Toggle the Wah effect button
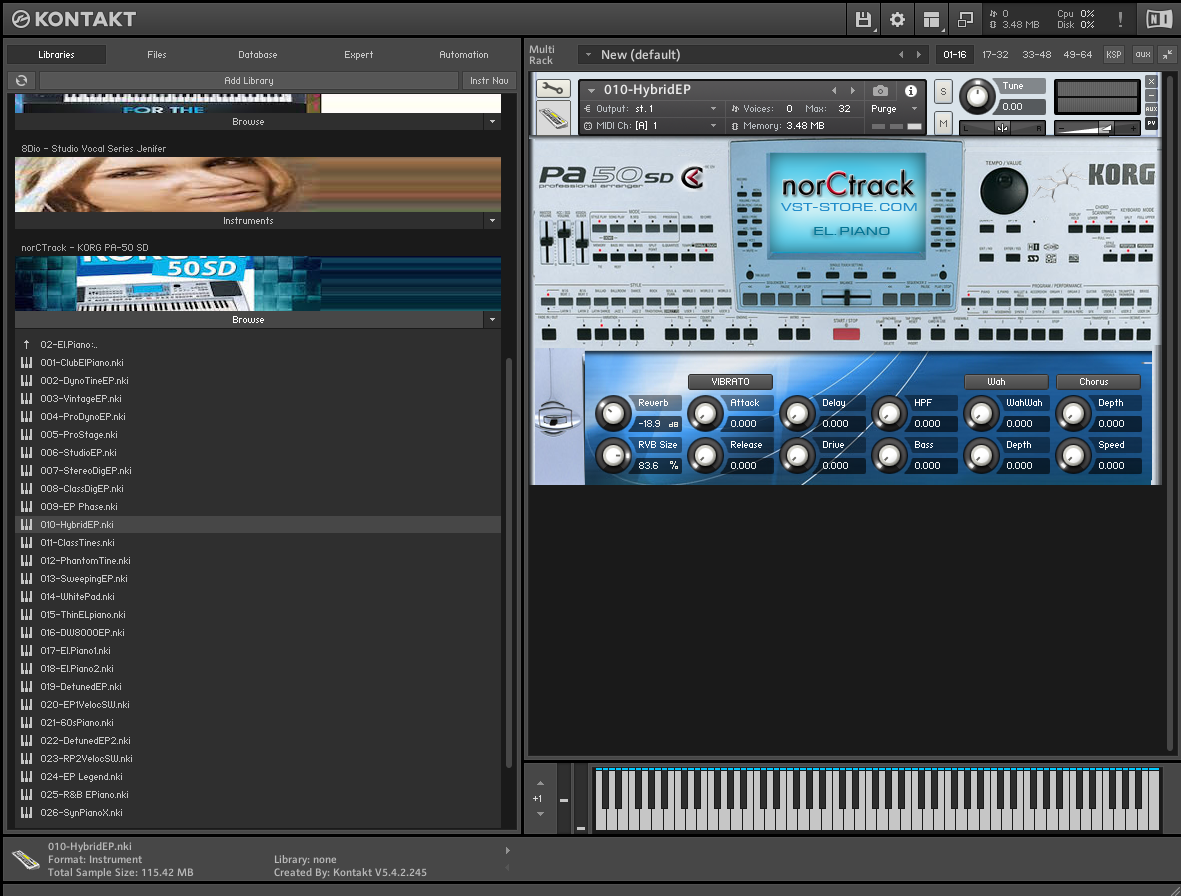1181x896 pixels. [1006, 382]
